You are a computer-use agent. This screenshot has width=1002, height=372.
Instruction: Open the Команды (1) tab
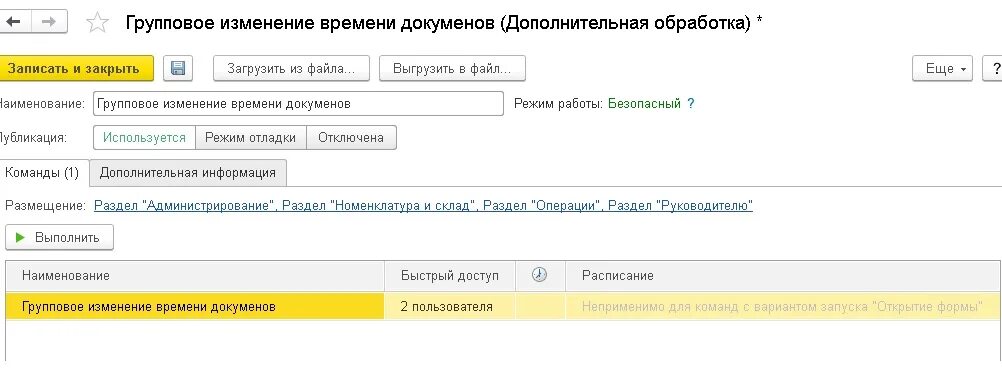point(42,173)
